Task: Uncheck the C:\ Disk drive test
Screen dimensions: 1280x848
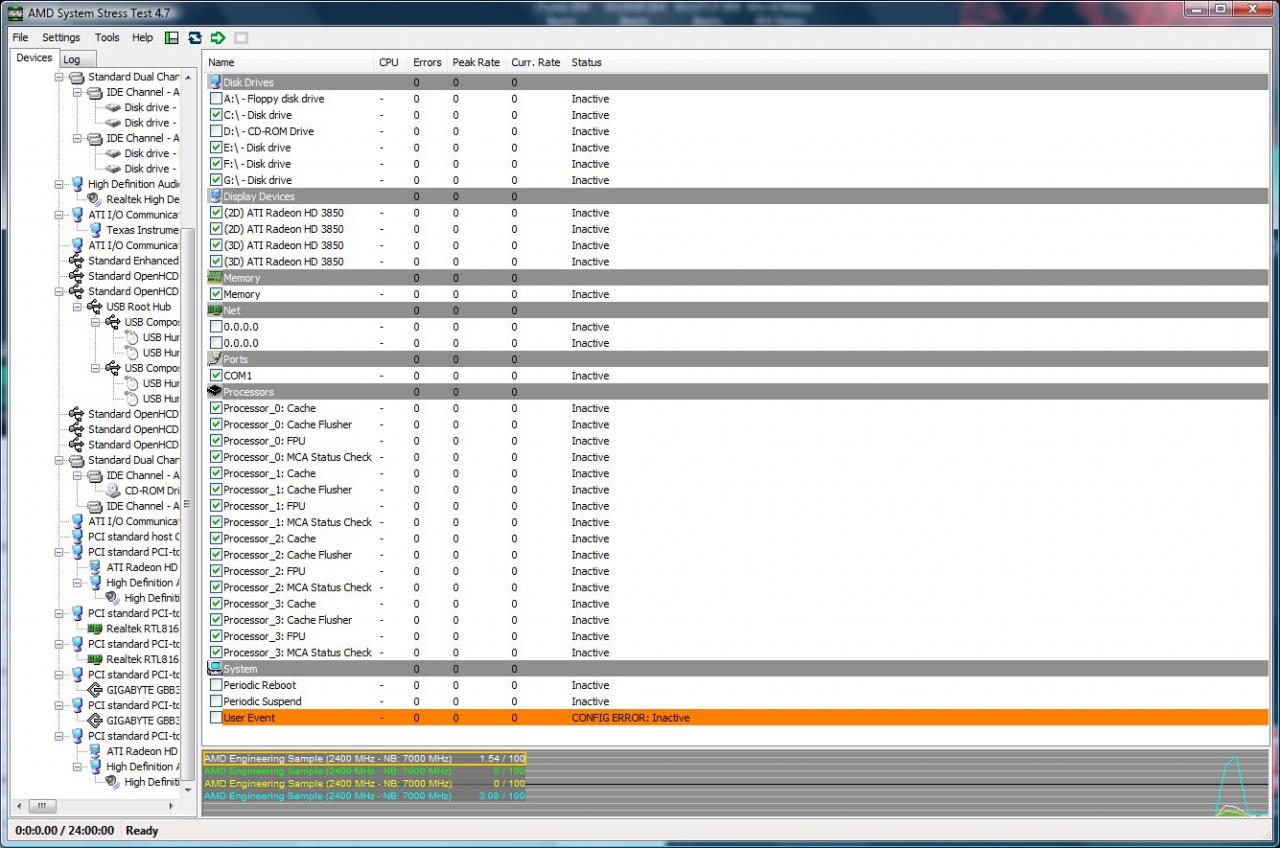Action: [x=216, y=115]
